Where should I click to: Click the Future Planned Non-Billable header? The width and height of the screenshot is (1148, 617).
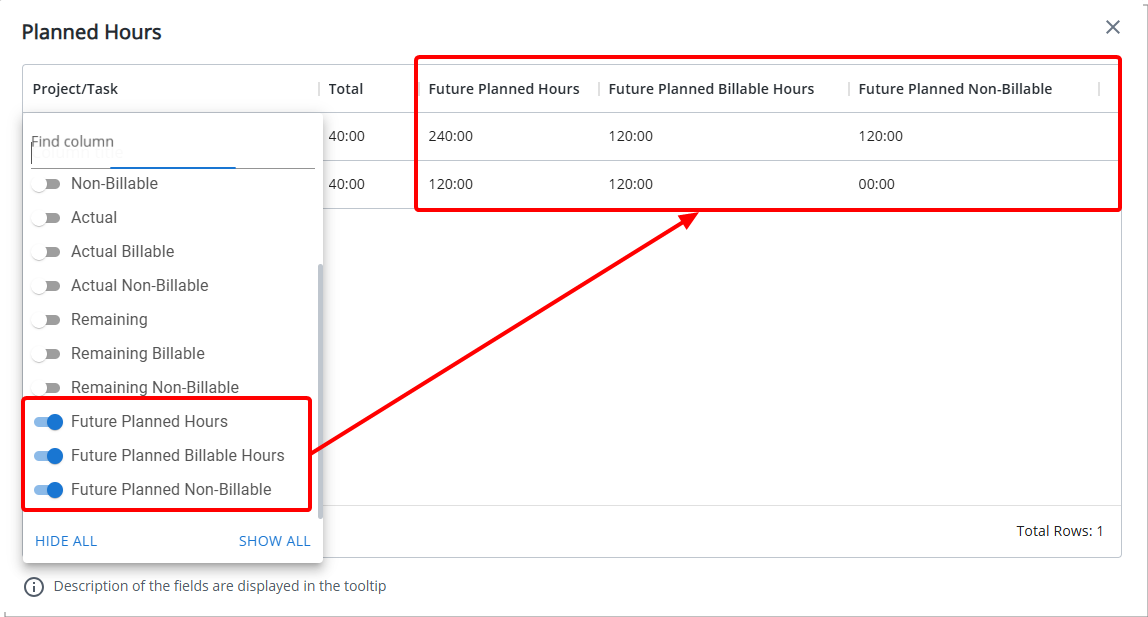point(955,89)
